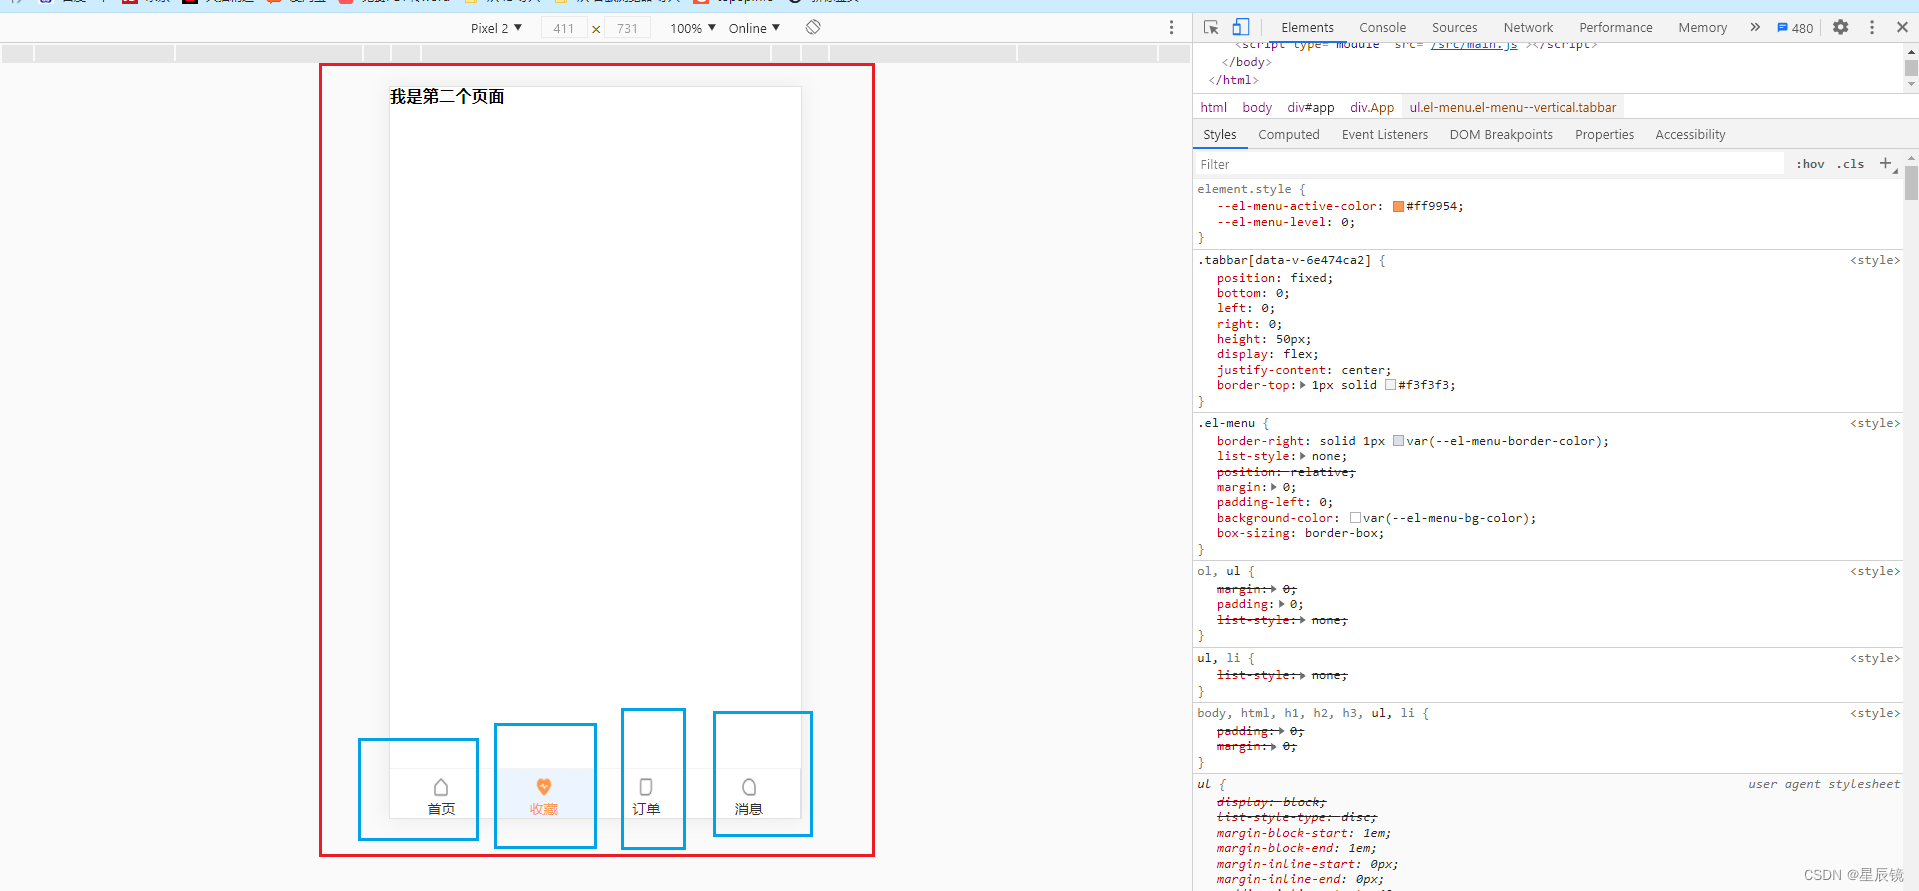The width and height of the screenshot is (1919, 891).
Task: Toggle the device toolbar icon
Action: pos(1240,28)
